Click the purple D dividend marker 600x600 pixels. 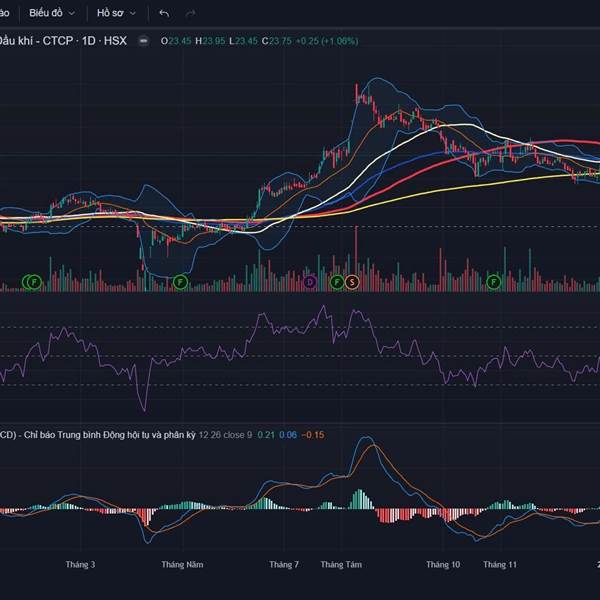click(310, 283)
